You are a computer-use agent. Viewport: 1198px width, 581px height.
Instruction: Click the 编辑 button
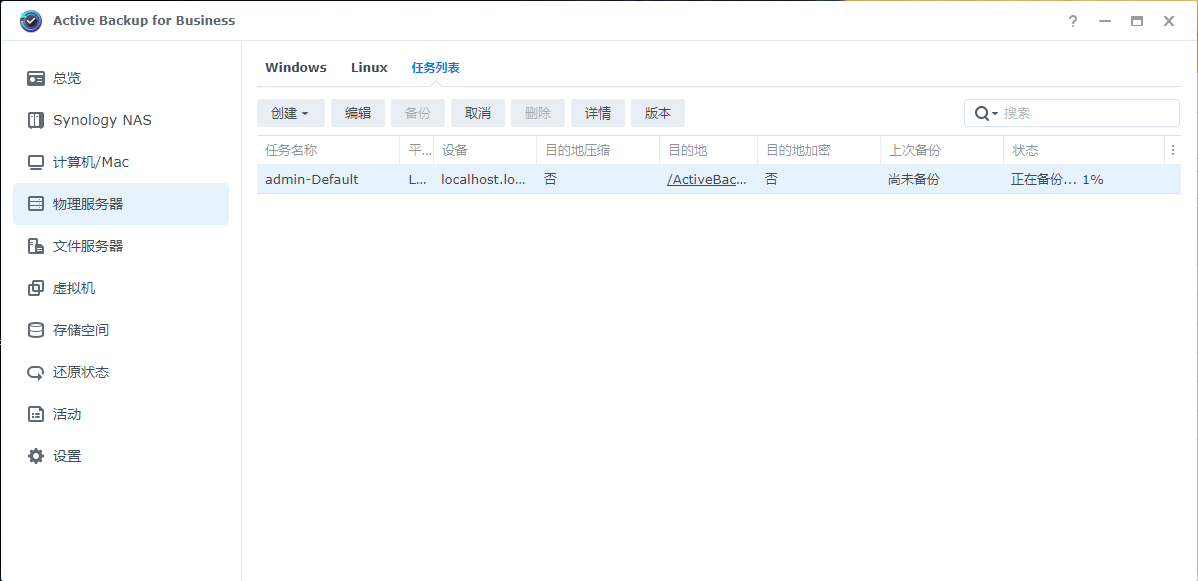click(x=358, y=113)
